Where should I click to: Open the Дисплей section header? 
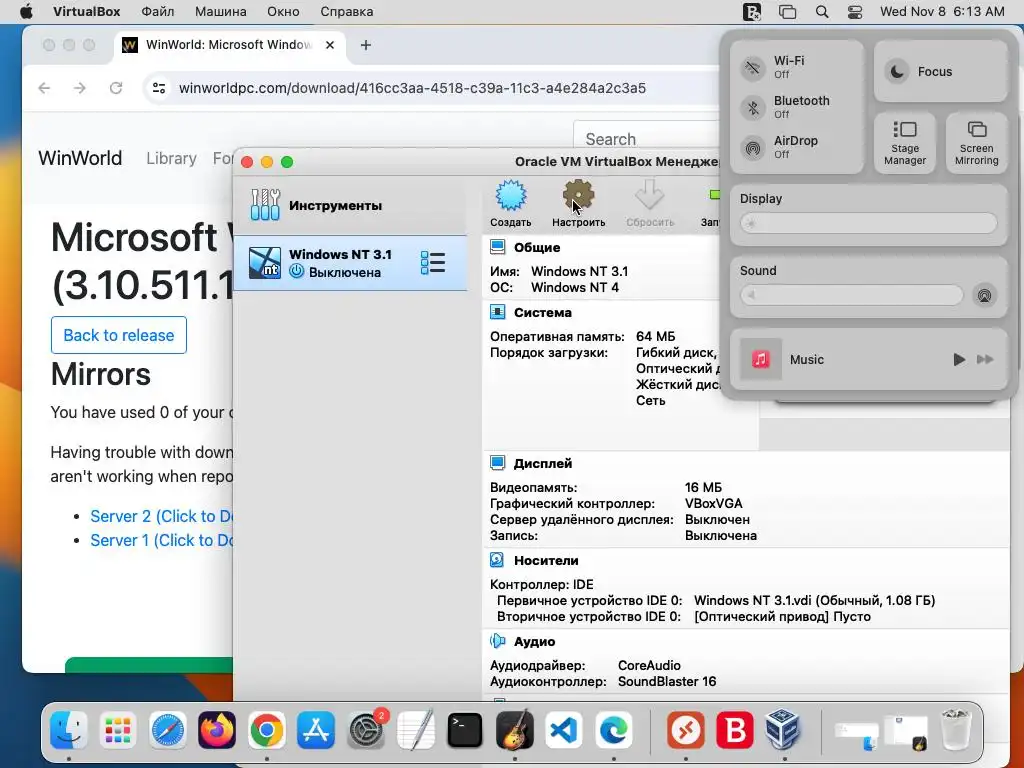click(543, 463)
